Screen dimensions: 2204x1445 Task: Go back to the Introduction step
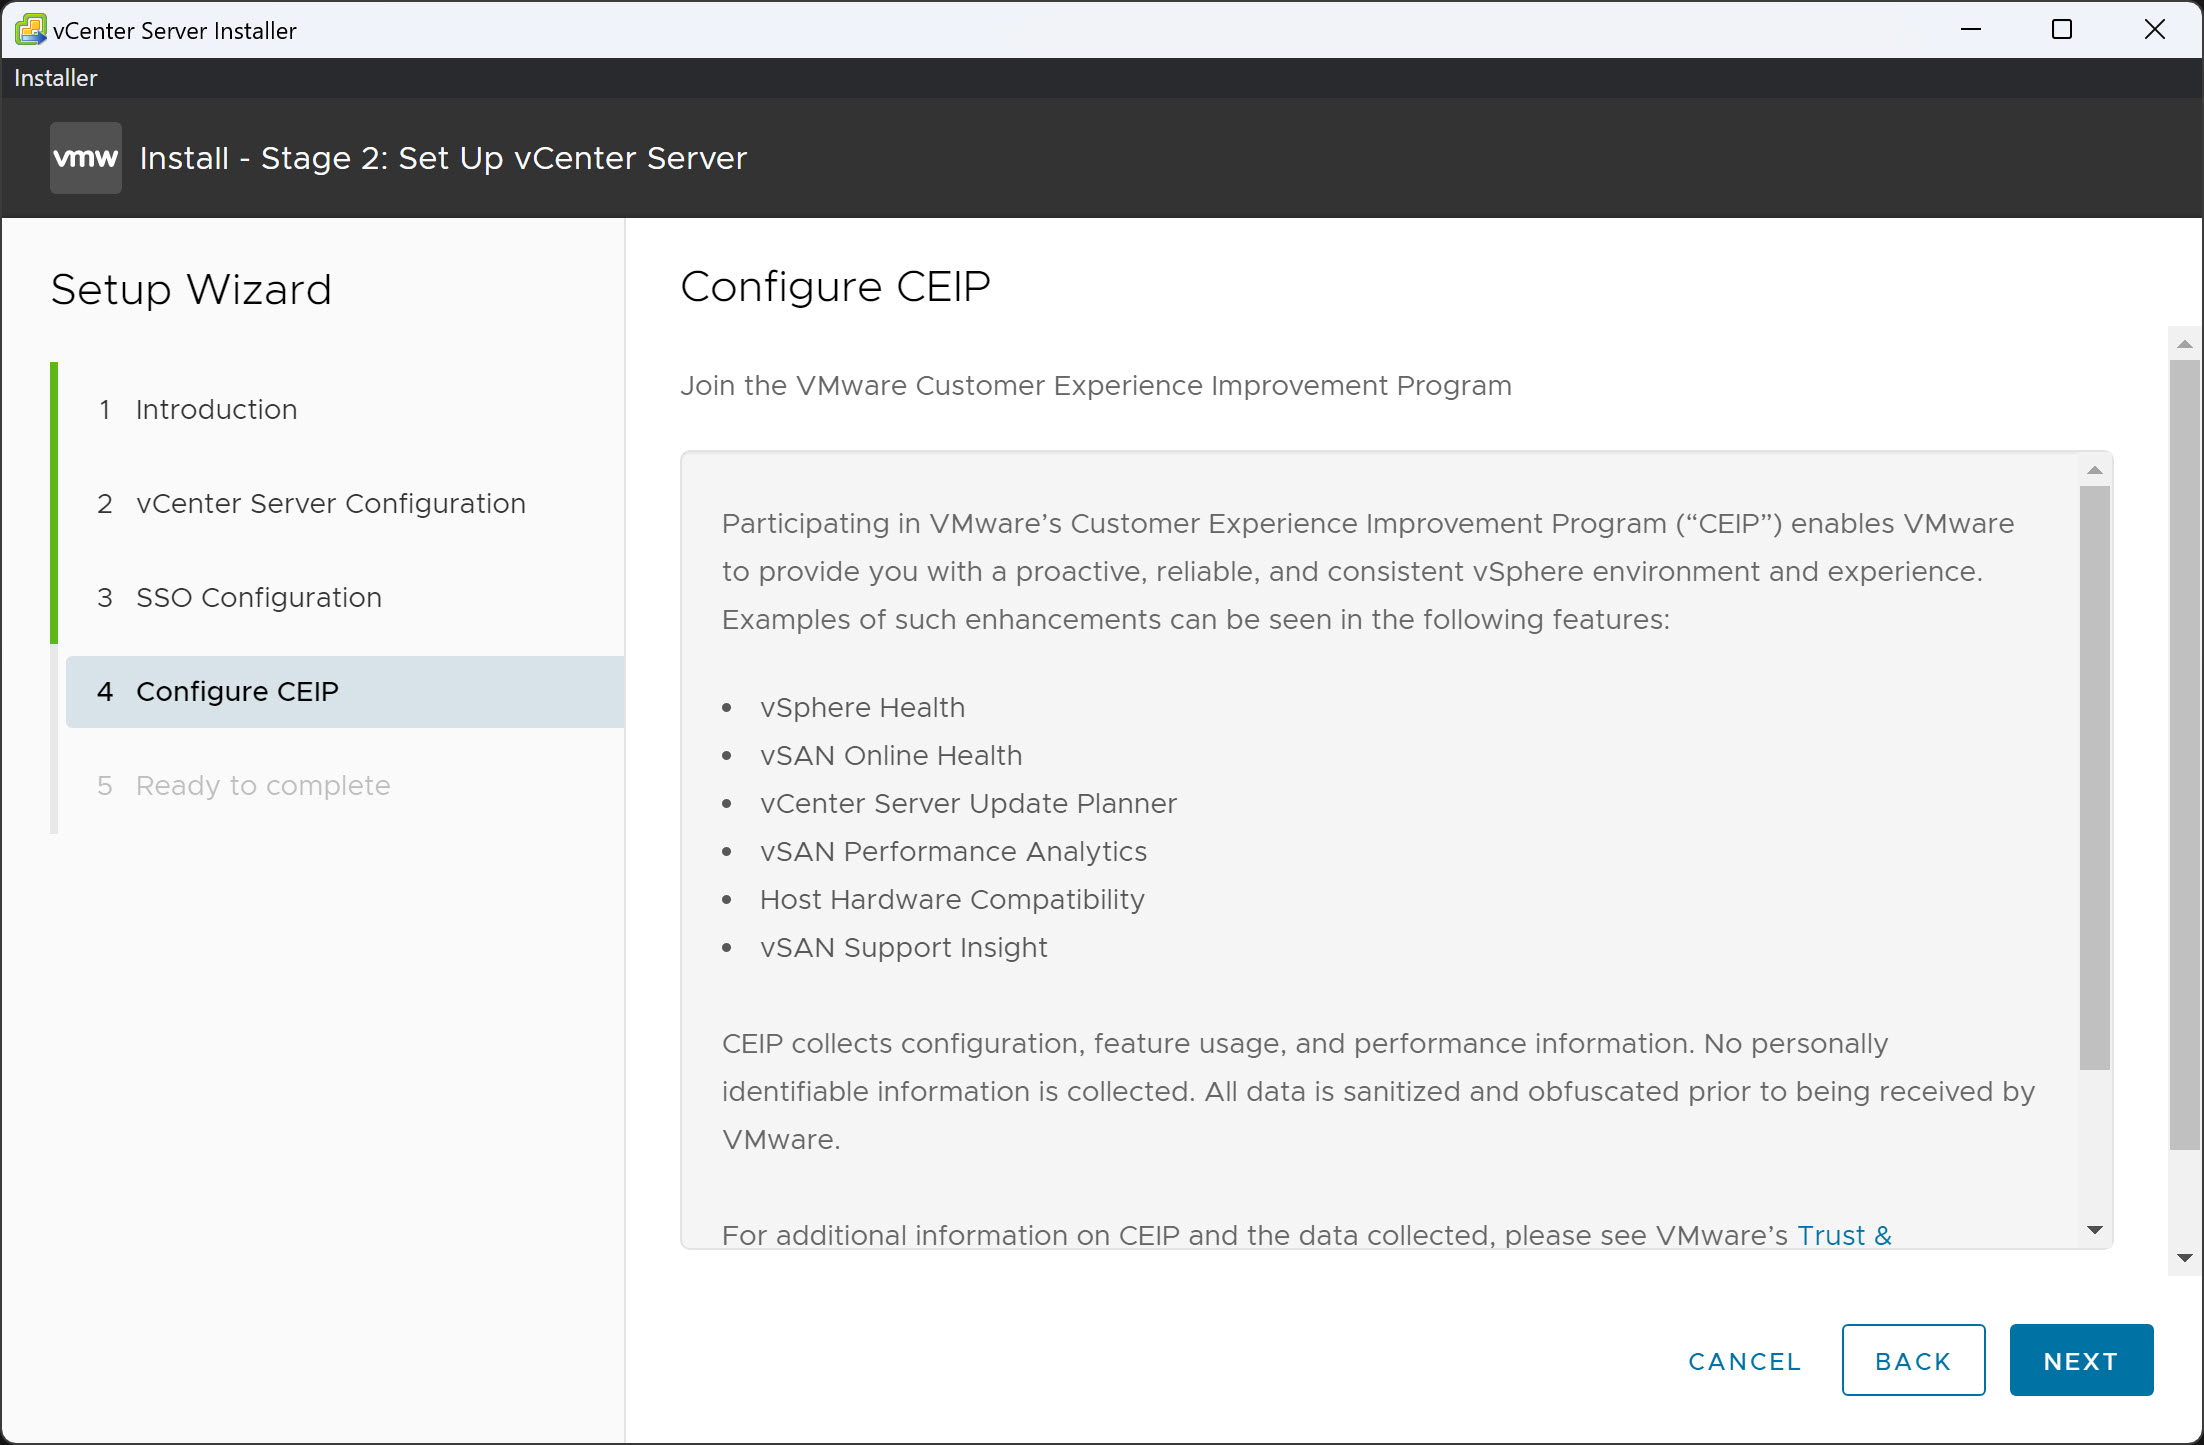coord(216,409)
